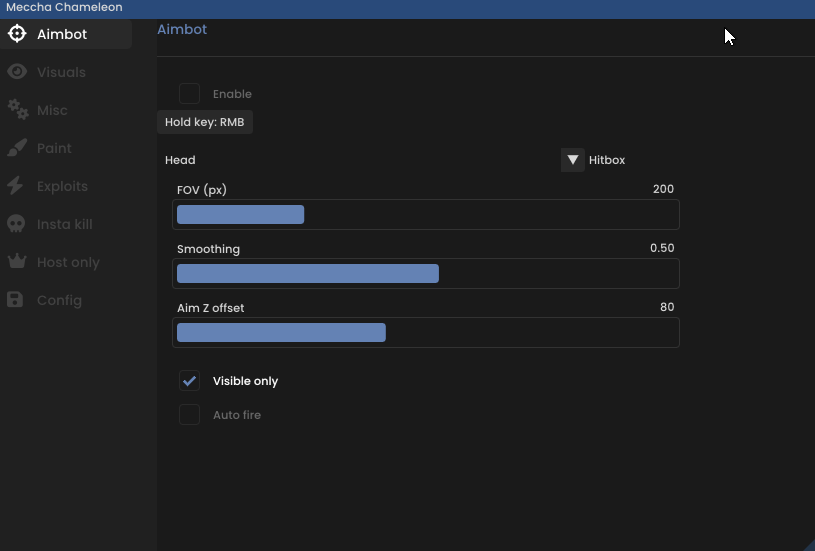Click the Host only crown icon
This screenshot has width=815, height=551.
pyautogui.click(x=17, y=261)
